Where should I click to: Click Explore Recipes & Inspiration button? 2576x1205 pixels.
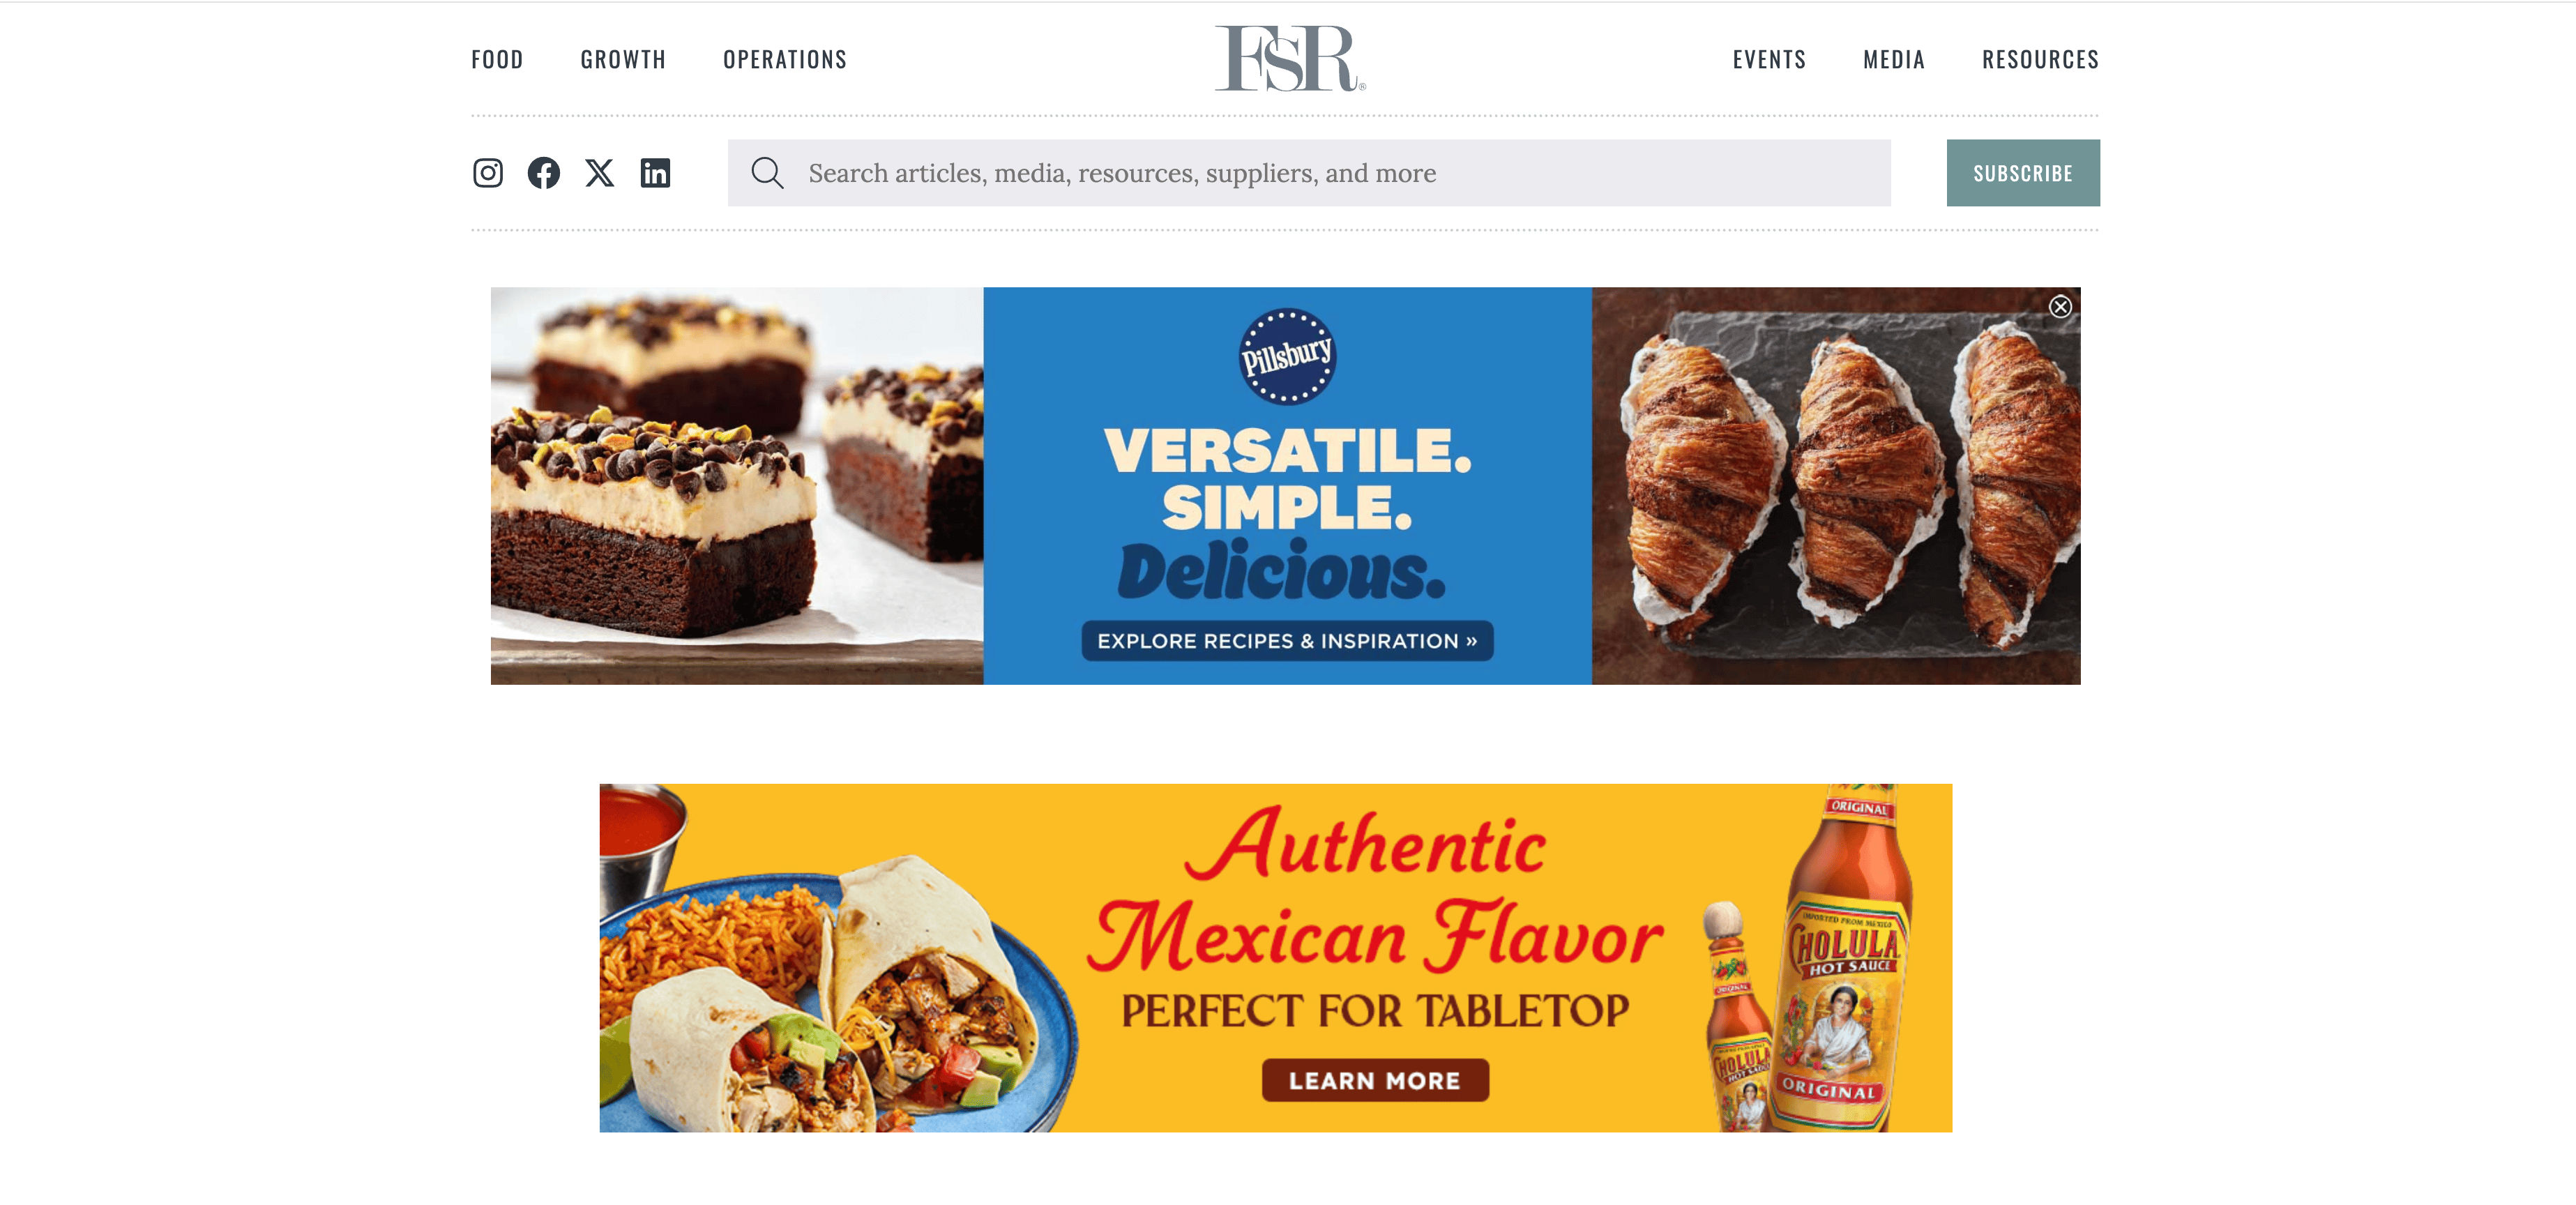pyautogui.click(x=1287, y=641)
